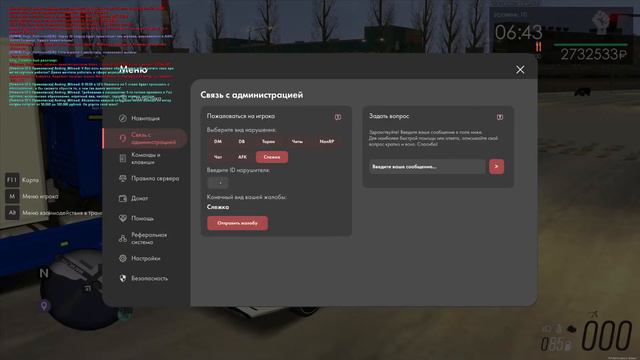Click the 2732533₽ money balance
Image resolution: width=640 pixels, height=360 pixels.
(x=594, y=54)
